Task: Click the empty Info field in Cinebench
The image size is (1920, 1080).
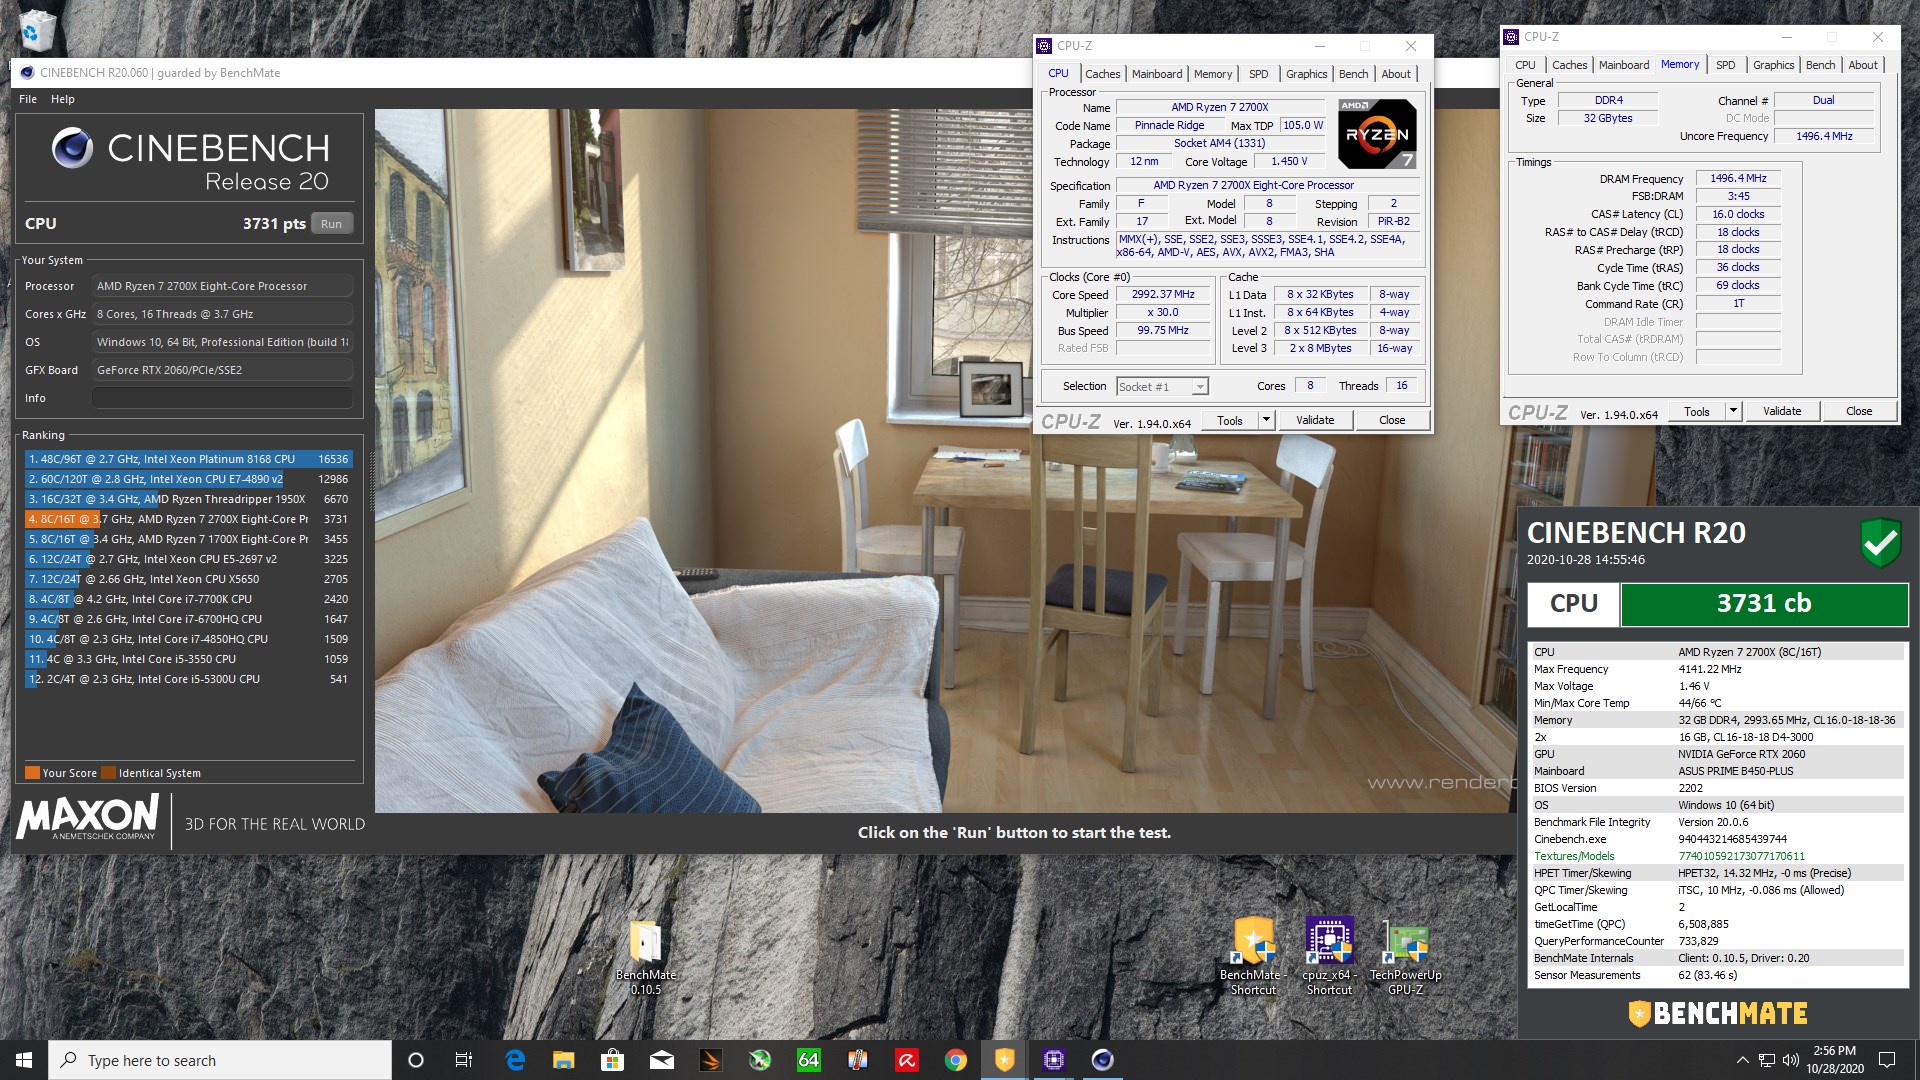Action: point(222,398)
